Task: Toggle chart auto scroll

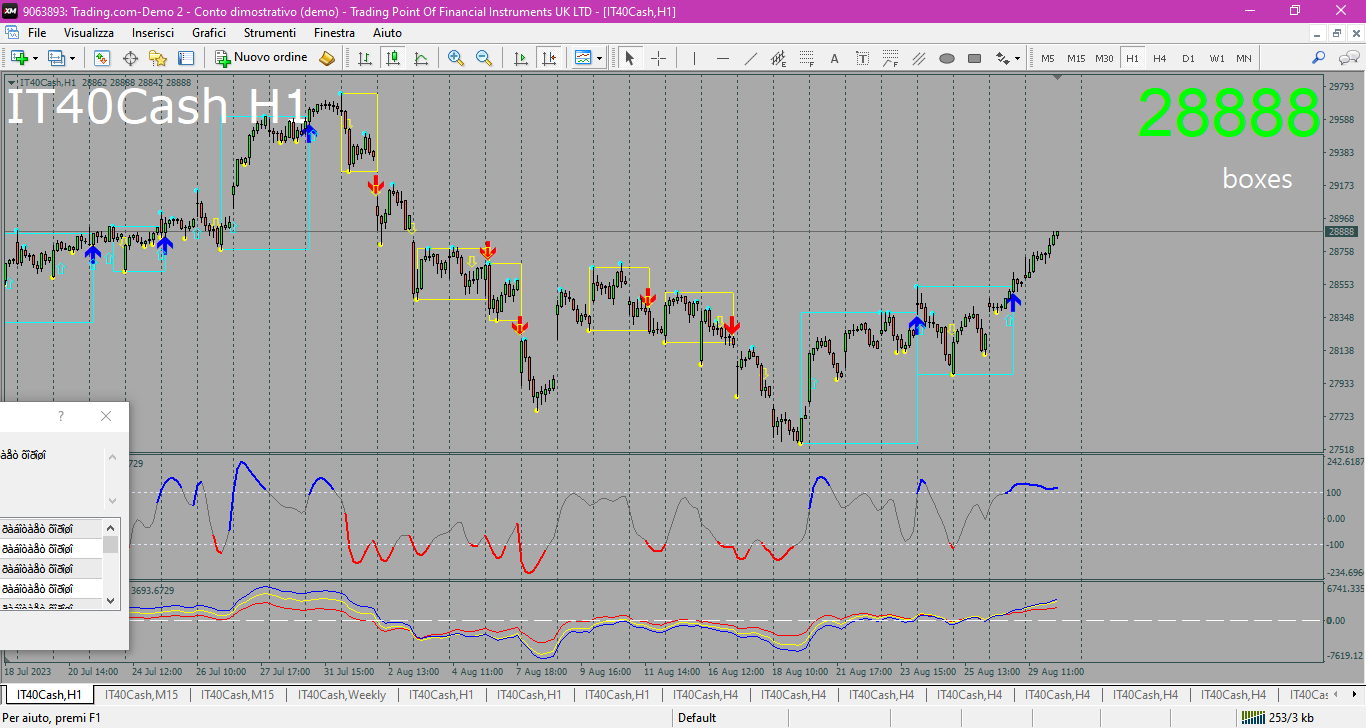Action: tap(520, 58)
